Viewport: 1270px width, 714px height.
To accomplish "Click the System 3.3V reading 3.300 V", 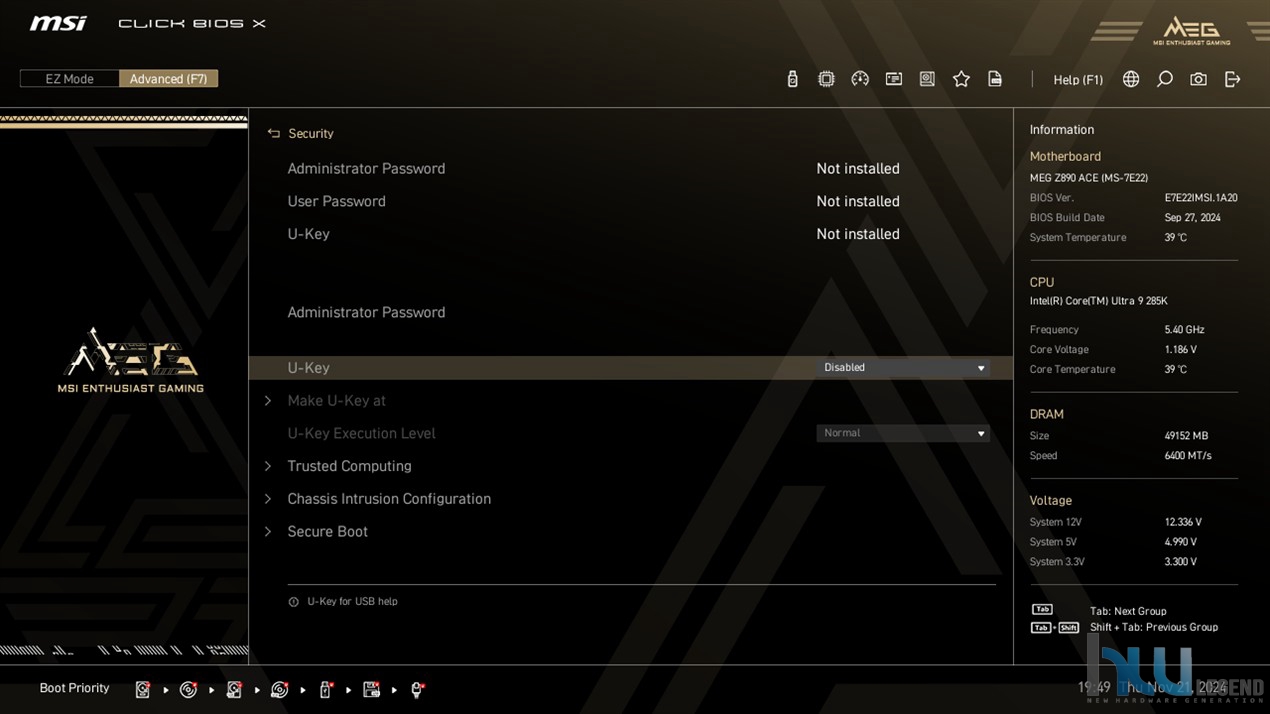I will pos(1181,562).
